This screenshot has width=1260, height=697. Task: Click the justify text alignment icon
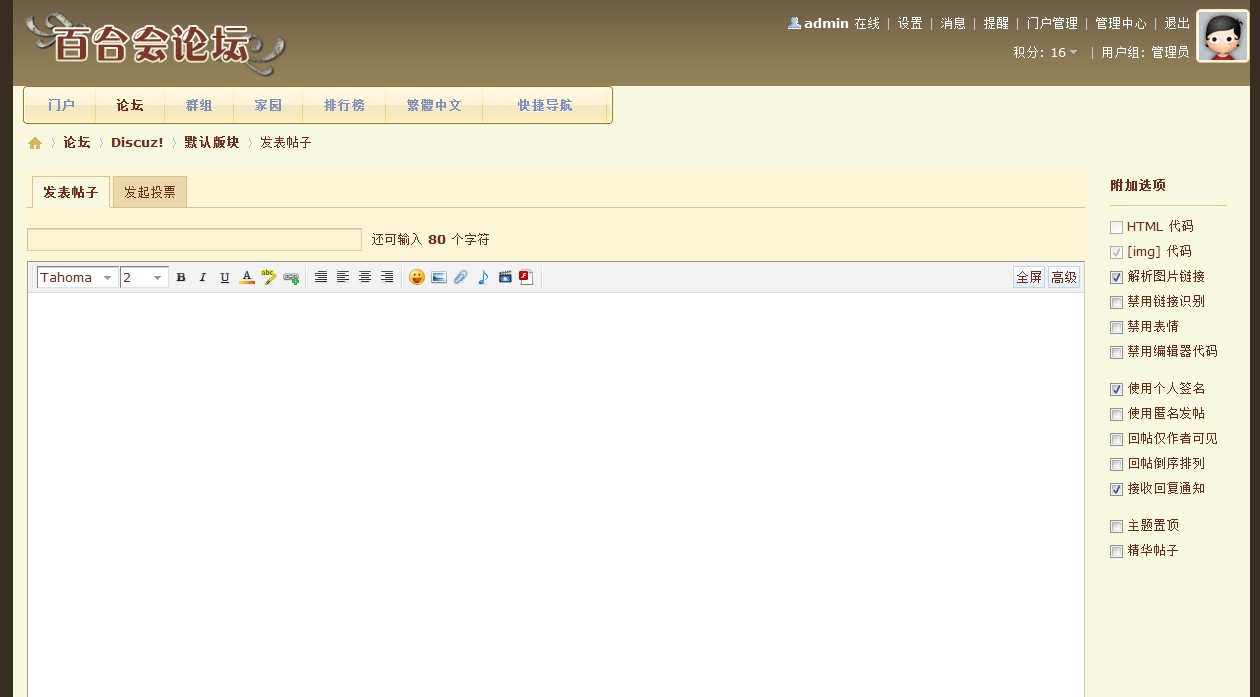click(321, 277)
